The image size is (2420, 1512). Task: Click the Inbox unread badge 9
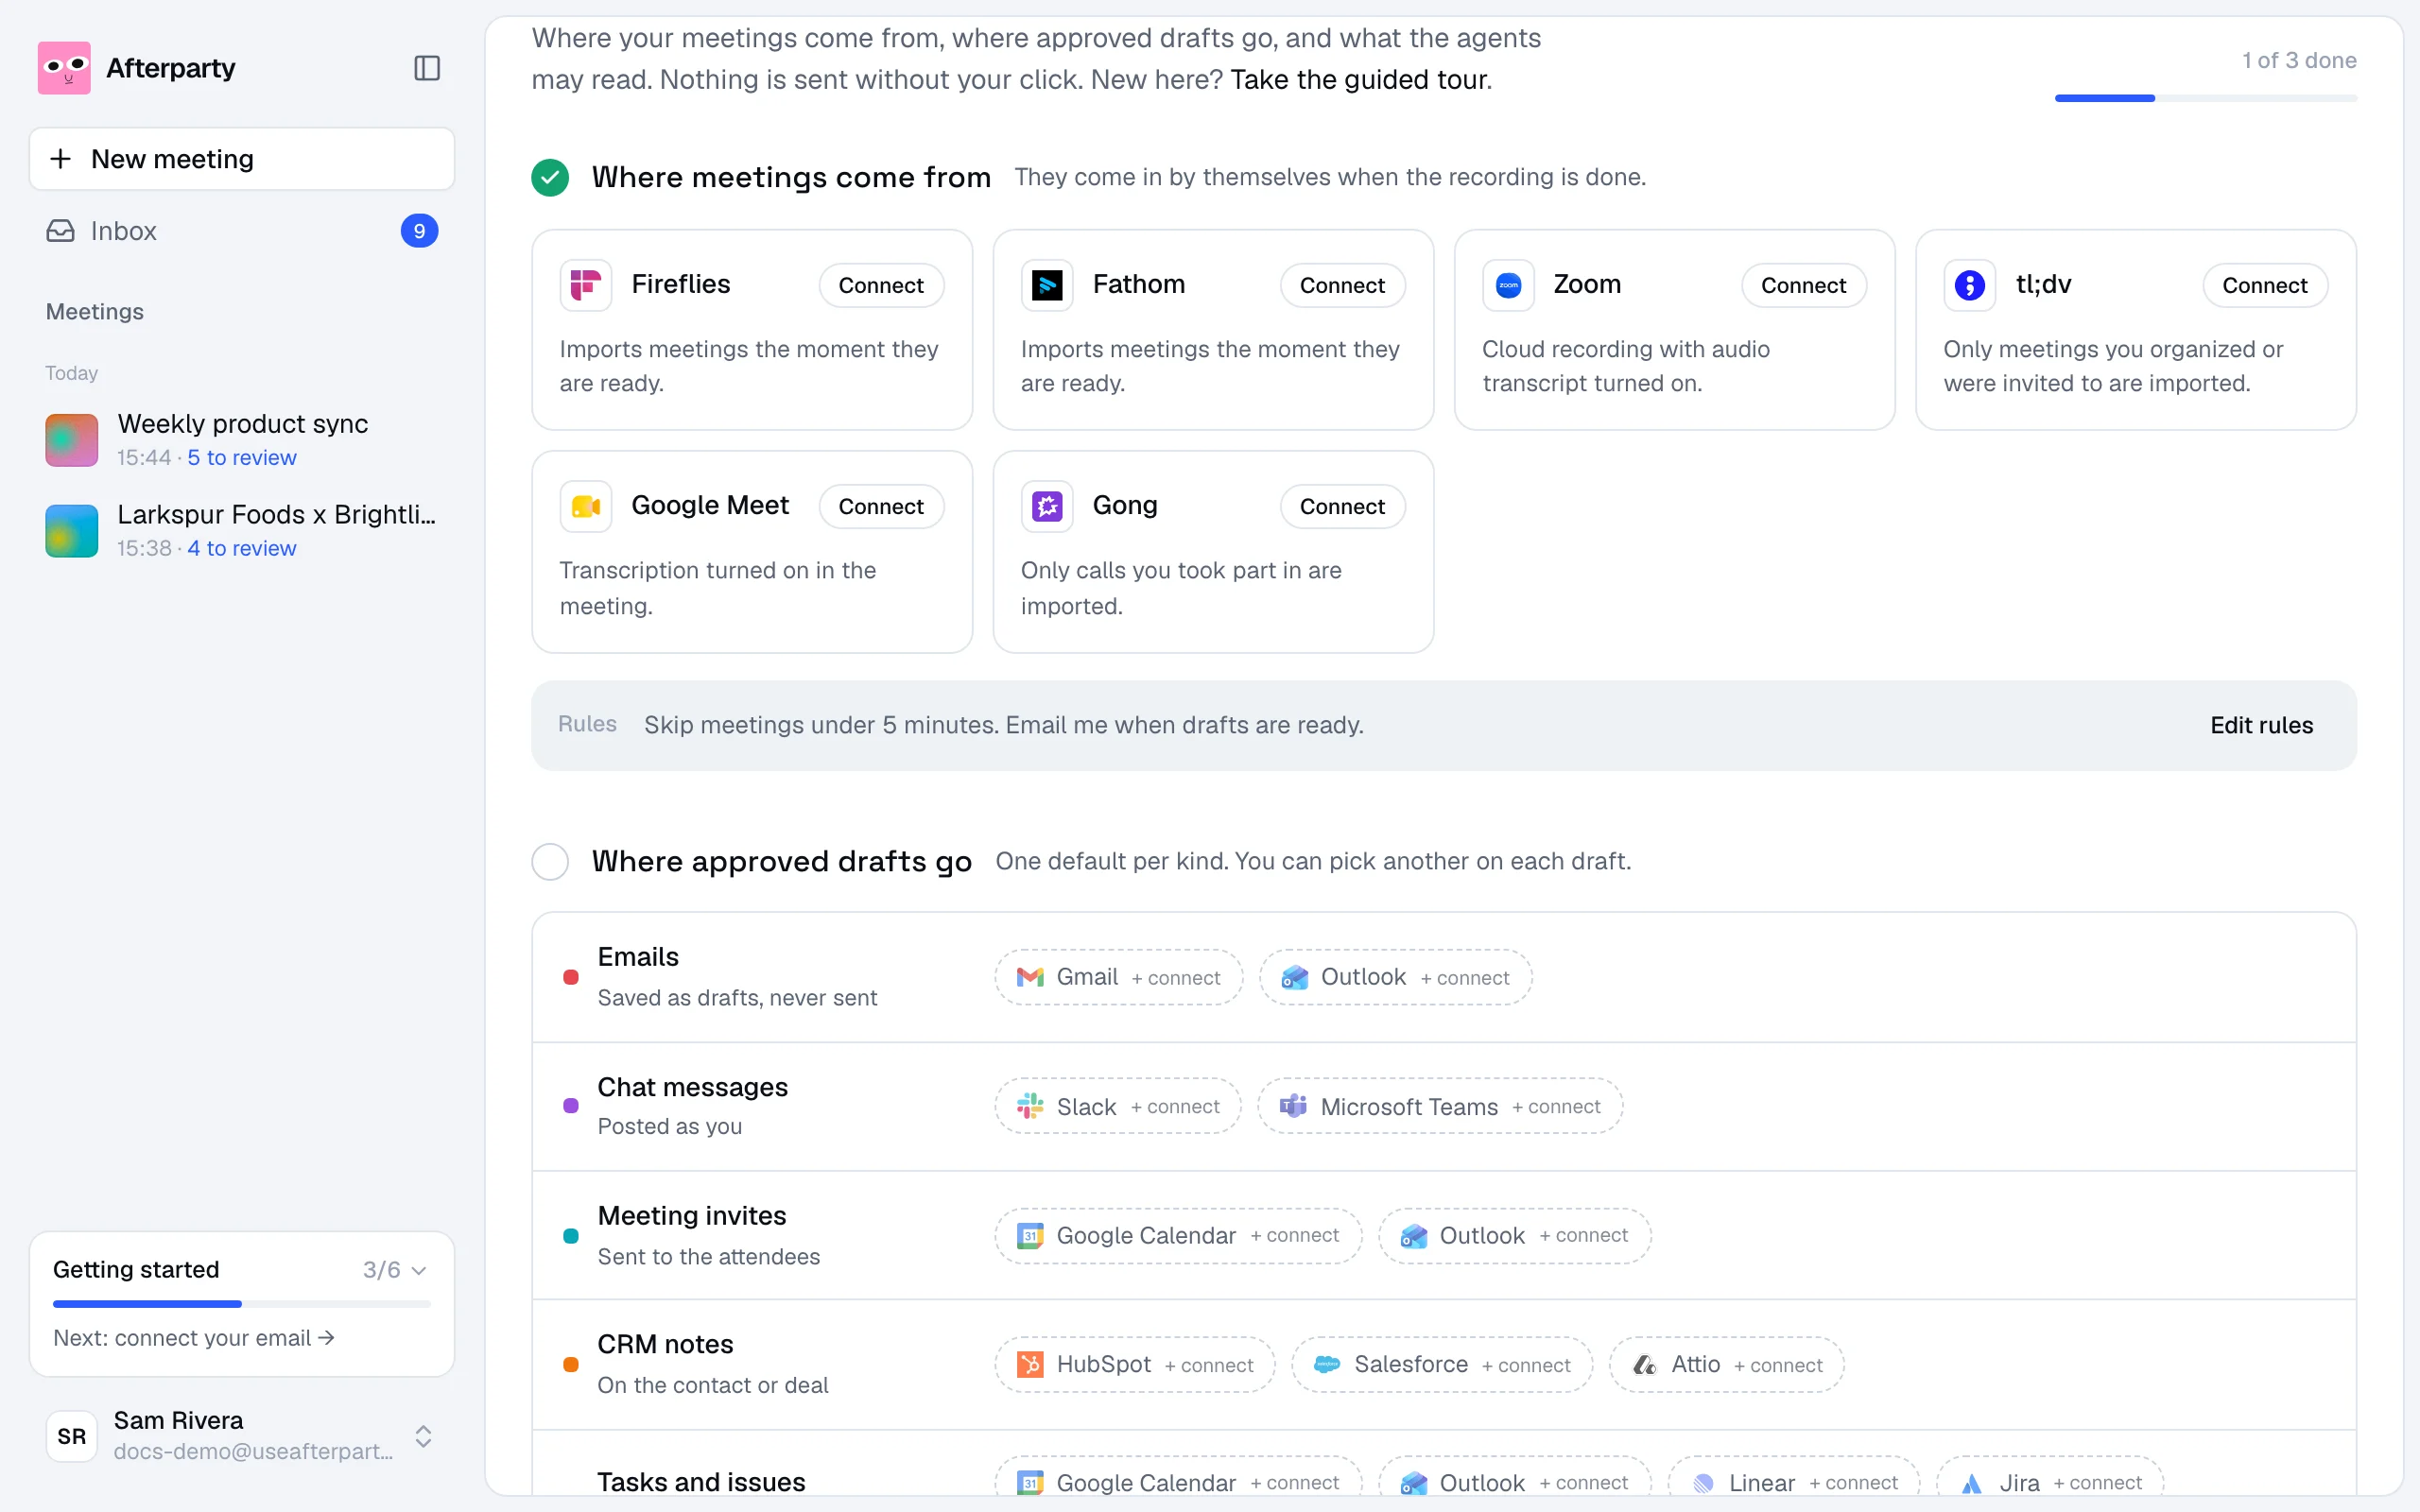point(419,231)
